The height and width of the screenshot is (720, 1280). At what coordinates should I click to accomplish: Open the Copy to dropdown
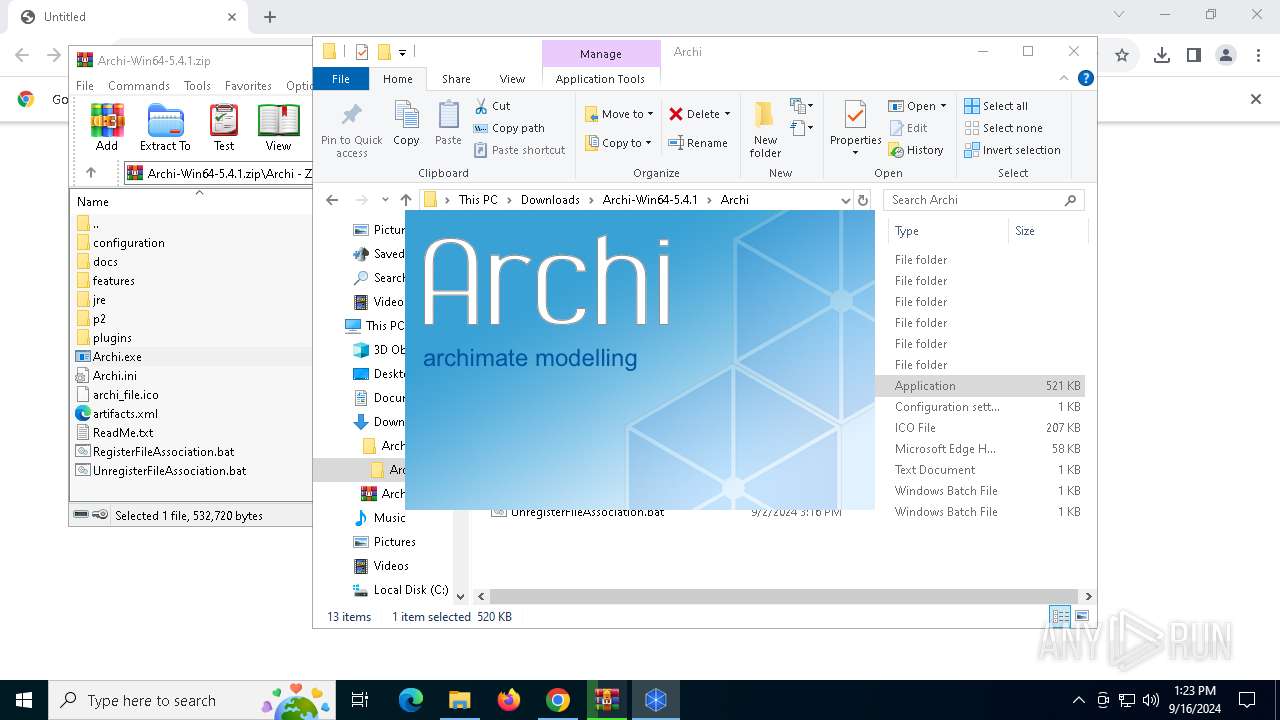pyautogui.click(x=619, y=143)
